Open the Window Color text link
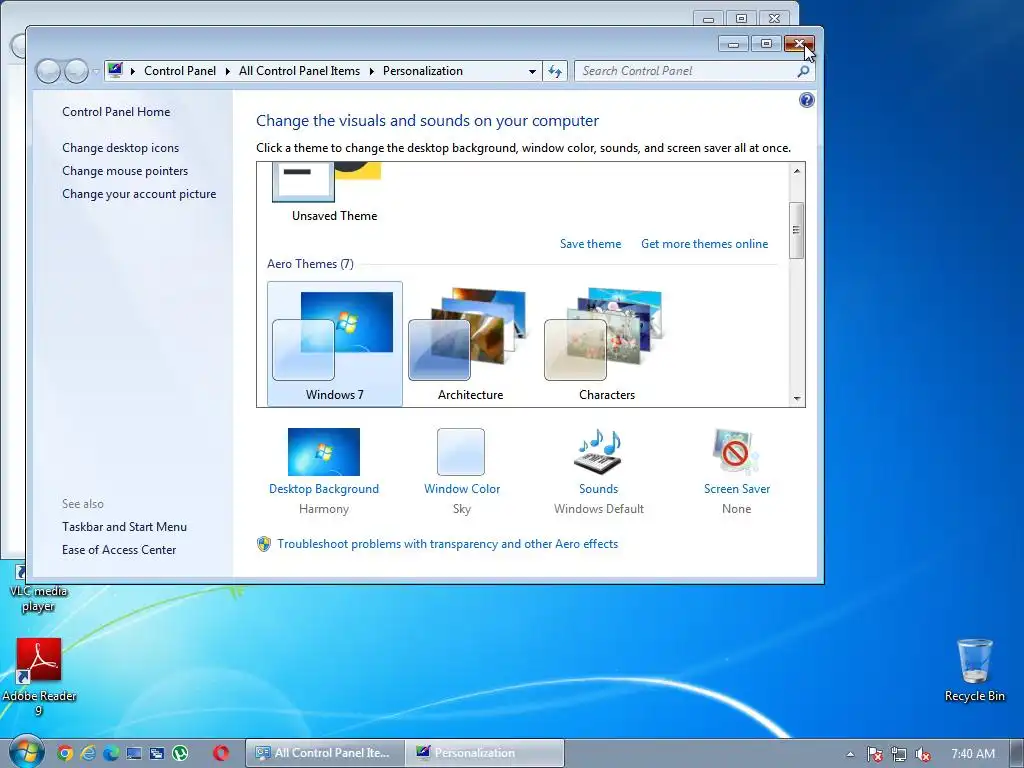This screenshot has width=1024, height=768. pos(462,488)
